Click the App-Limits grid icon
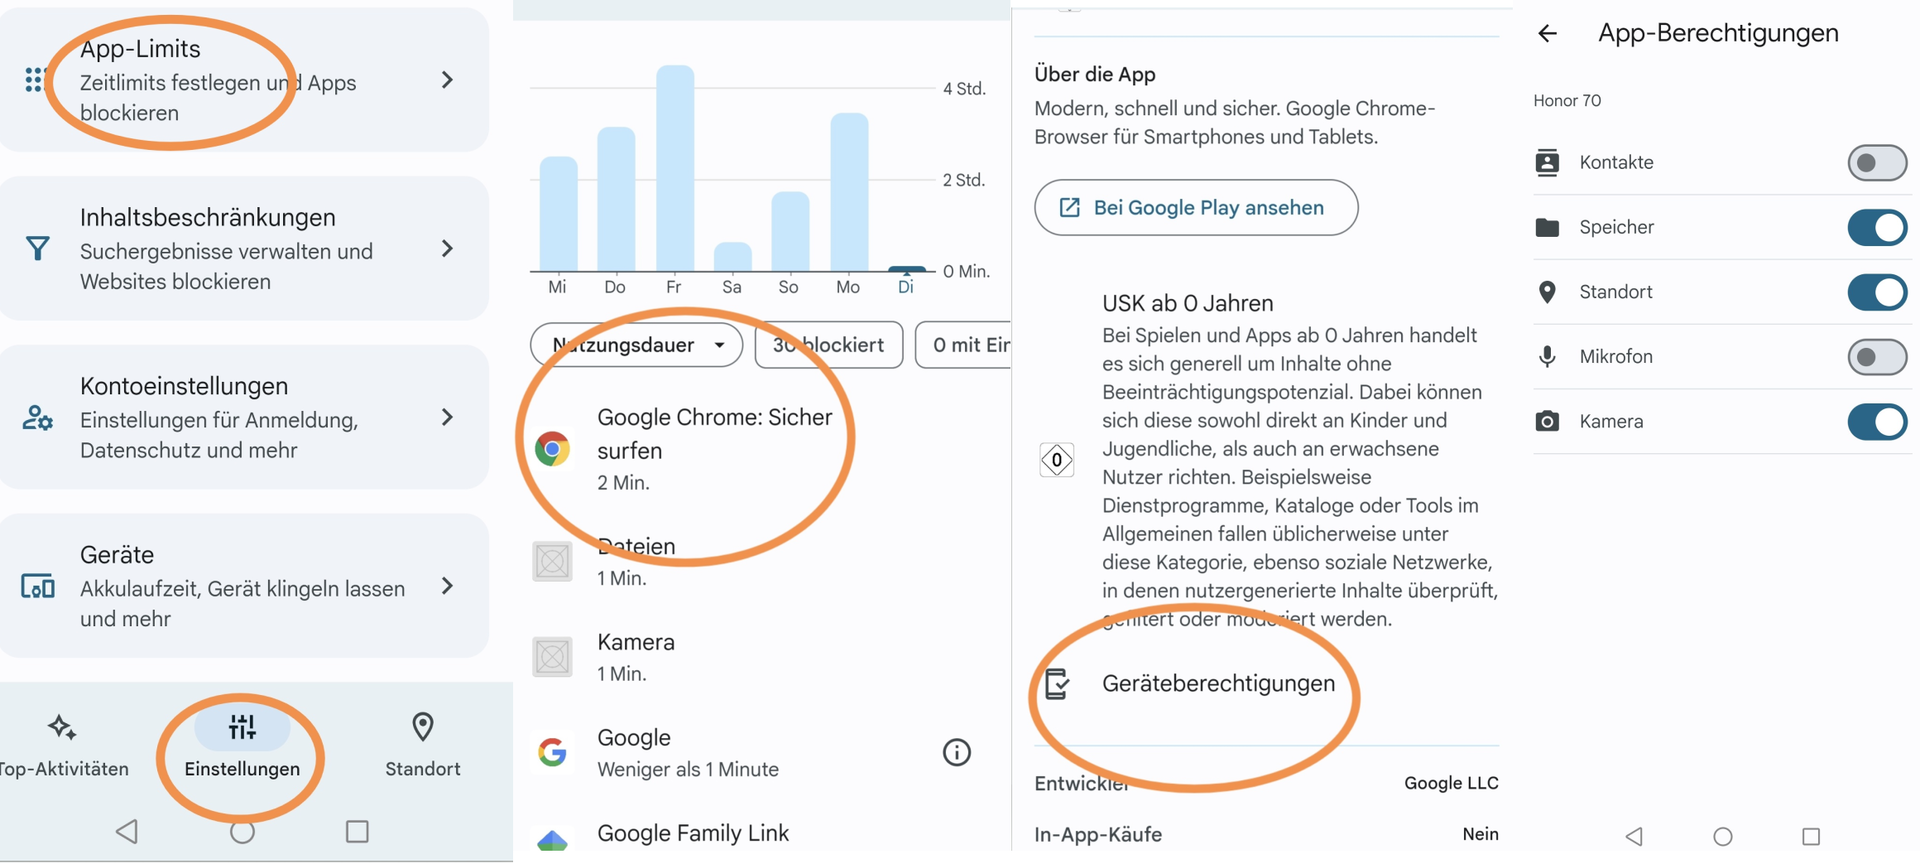 (x=35, y=80)
